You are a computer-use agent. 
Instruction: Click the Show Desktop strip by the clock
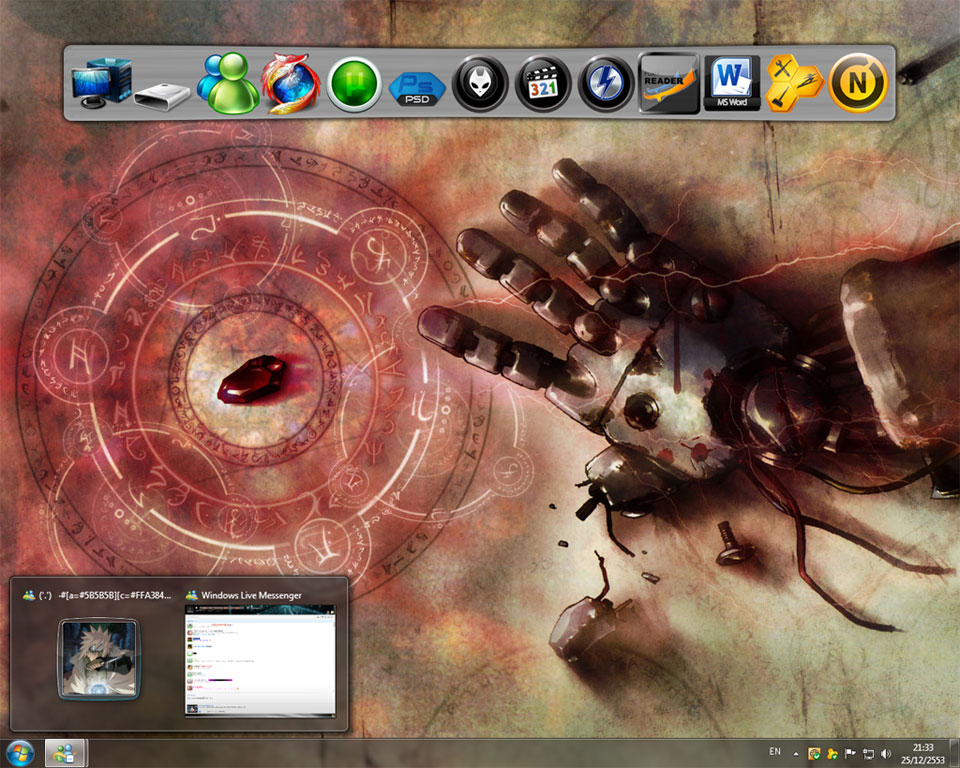(954, 754)
